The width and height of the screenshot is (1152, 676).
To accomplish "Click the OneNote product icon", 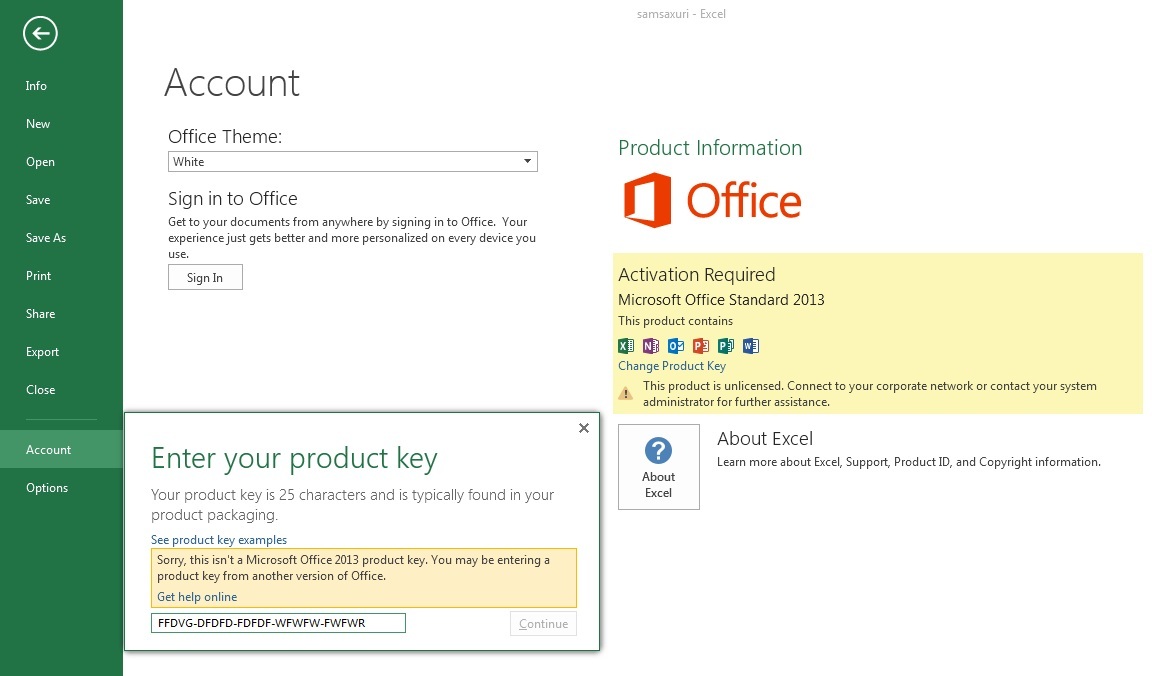I will [x=651, y=345].
